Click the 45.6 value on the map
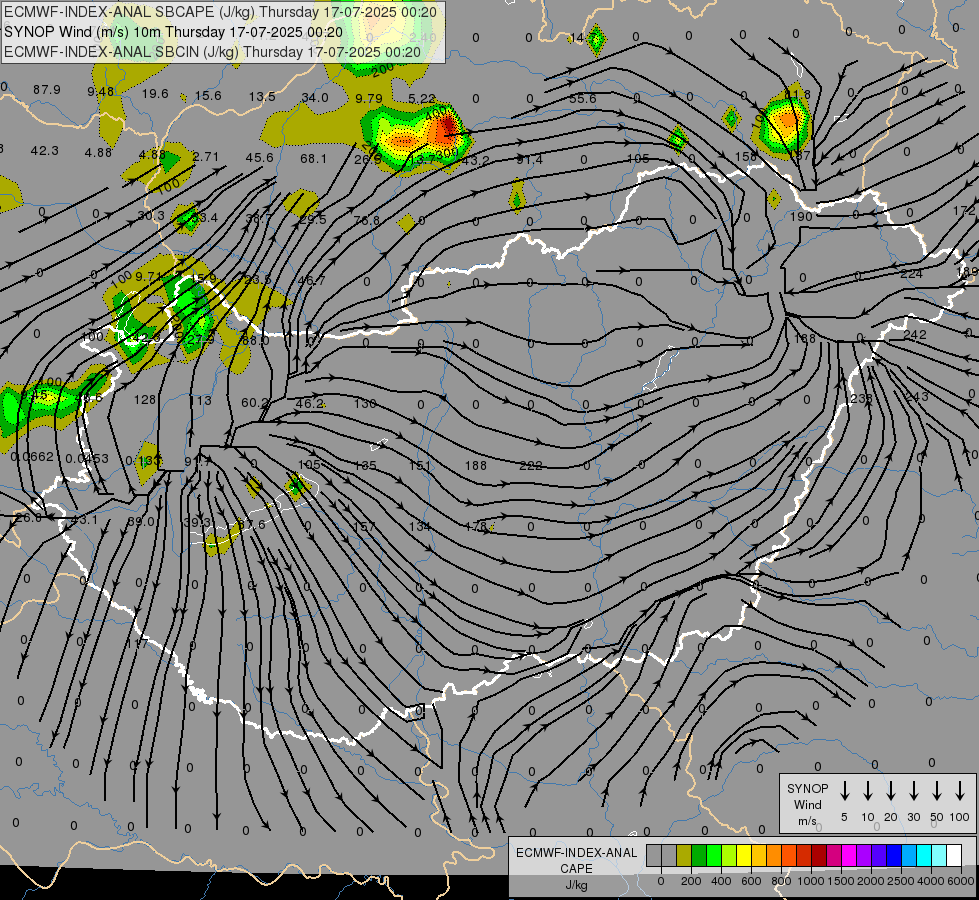Screen dimensions: 979x900 260,157
